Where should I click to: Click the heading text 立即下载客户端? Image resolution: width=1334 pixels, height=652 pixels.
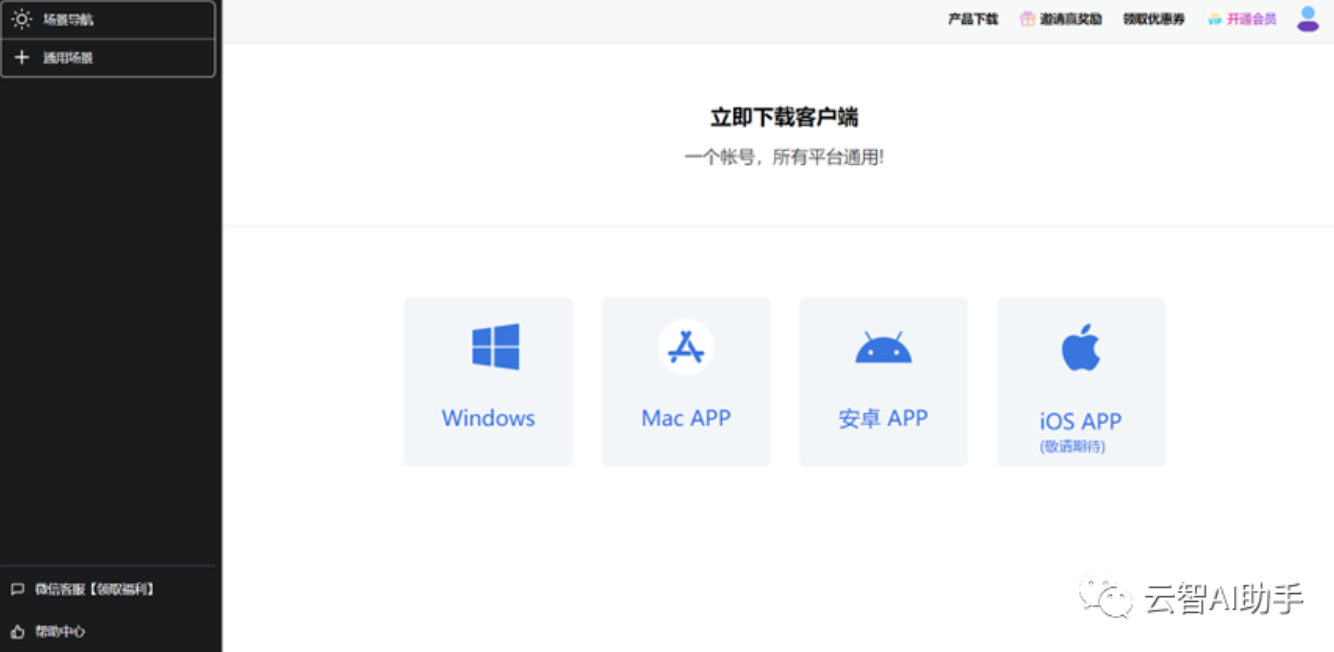click(784, 117)
